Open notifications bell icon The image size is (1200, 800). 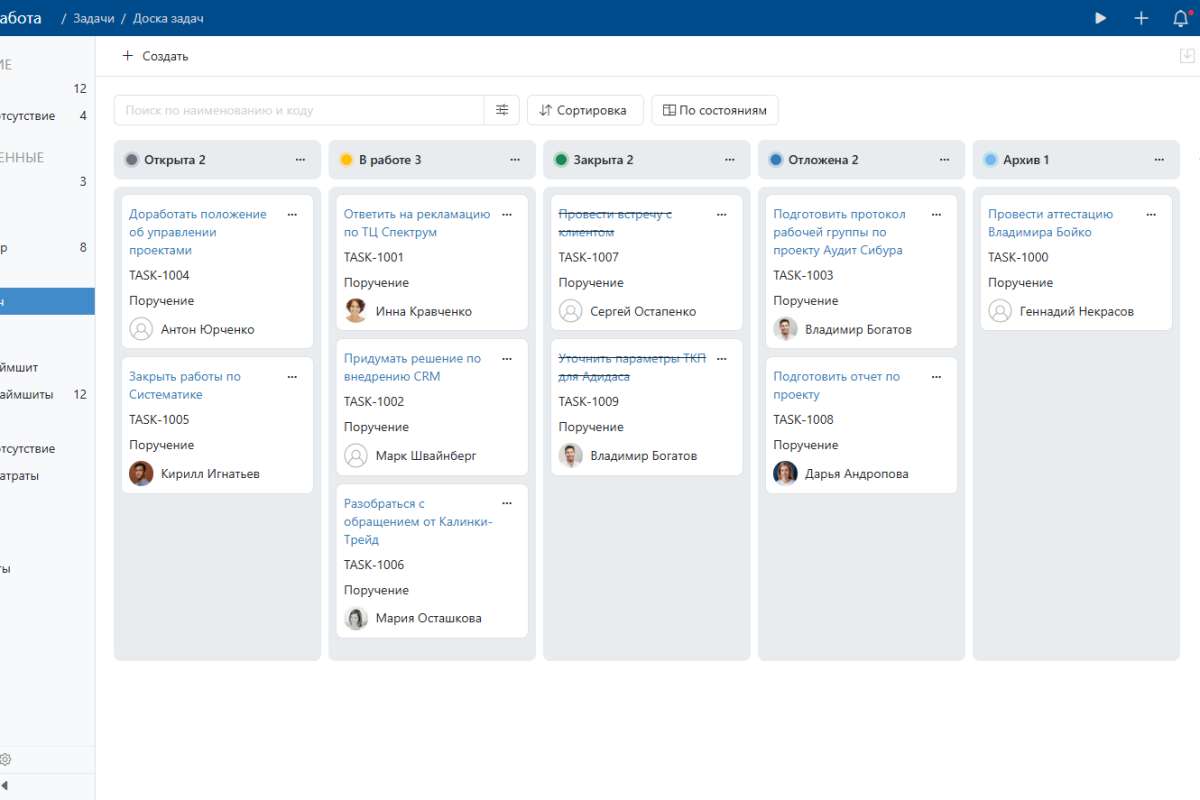(1181, 18)
